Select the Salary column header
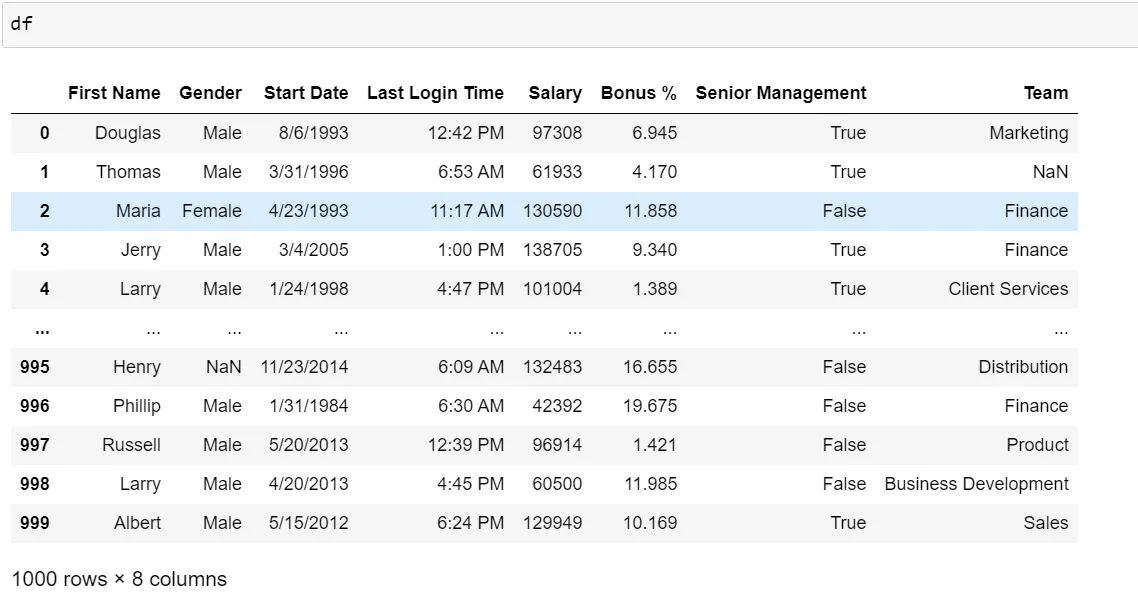The image size is (1138, 603). [x=555, y=93]
